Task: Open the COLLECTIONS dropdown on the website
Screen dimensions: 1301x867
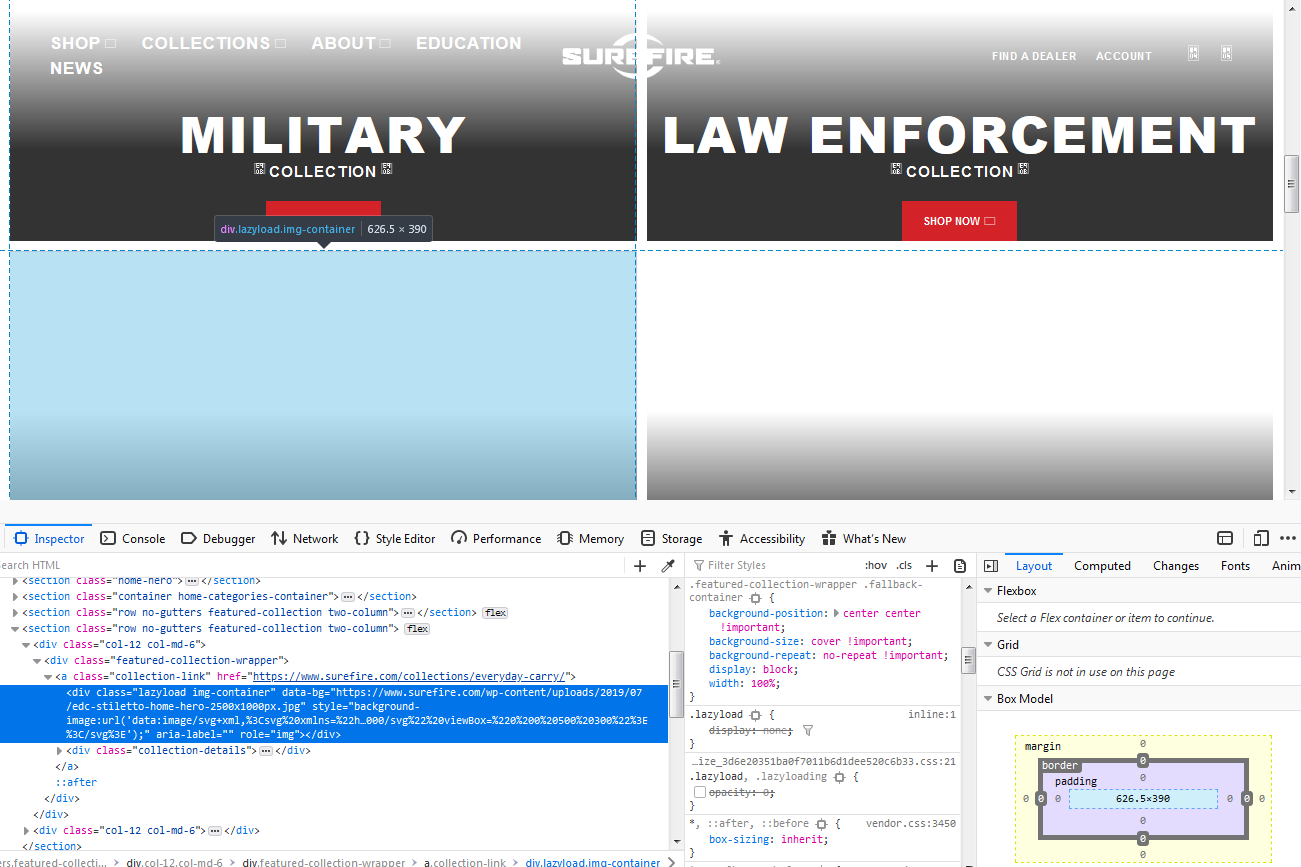Action: click(x=214, y=43)
